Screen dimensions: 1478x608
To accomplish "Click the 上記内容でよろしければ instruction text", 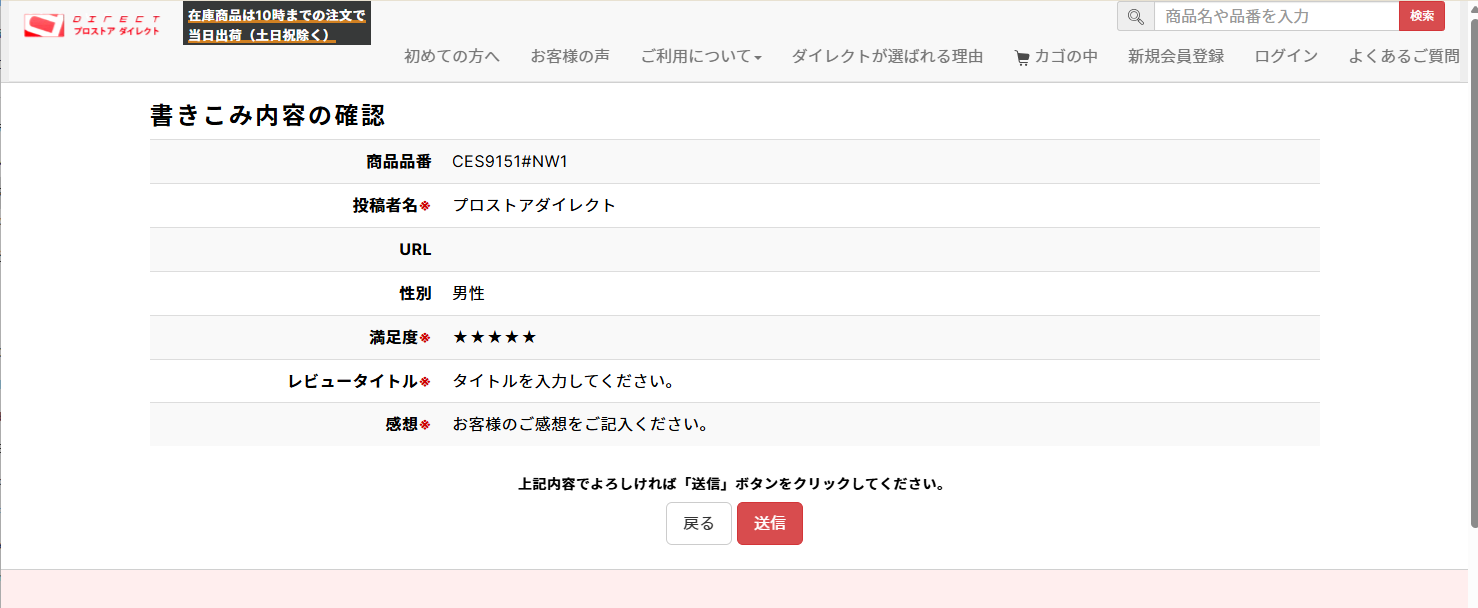I will coord(732,484).
